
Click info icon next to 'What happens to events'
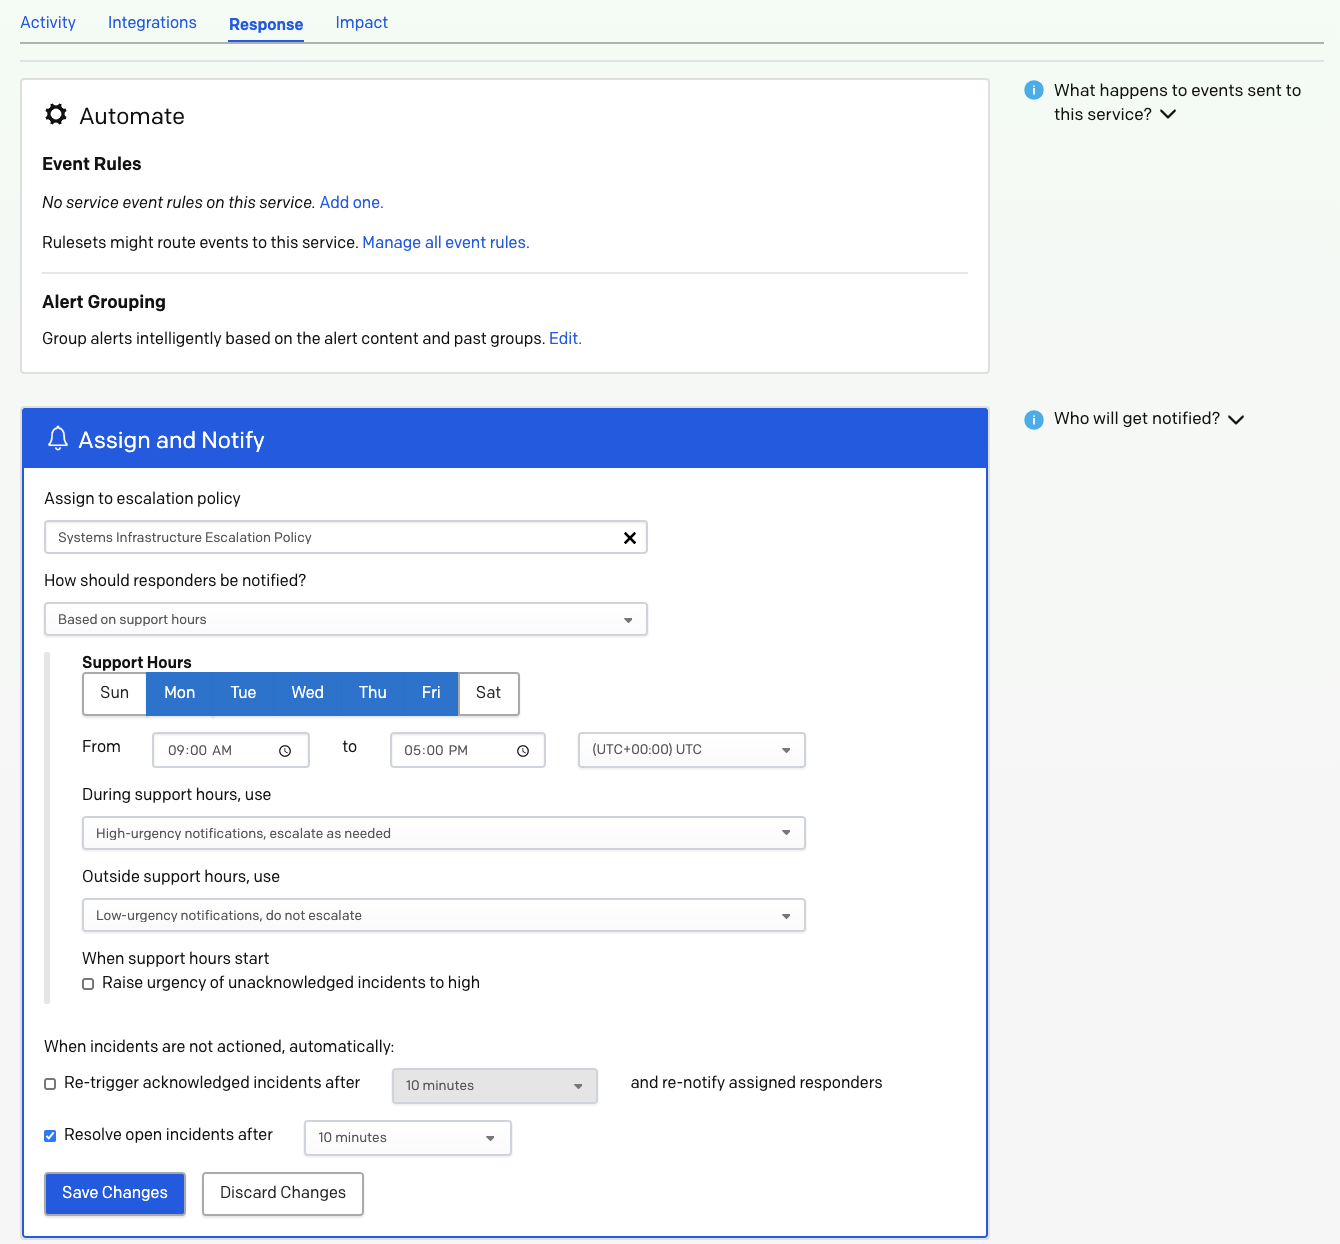pos(1034,90)
